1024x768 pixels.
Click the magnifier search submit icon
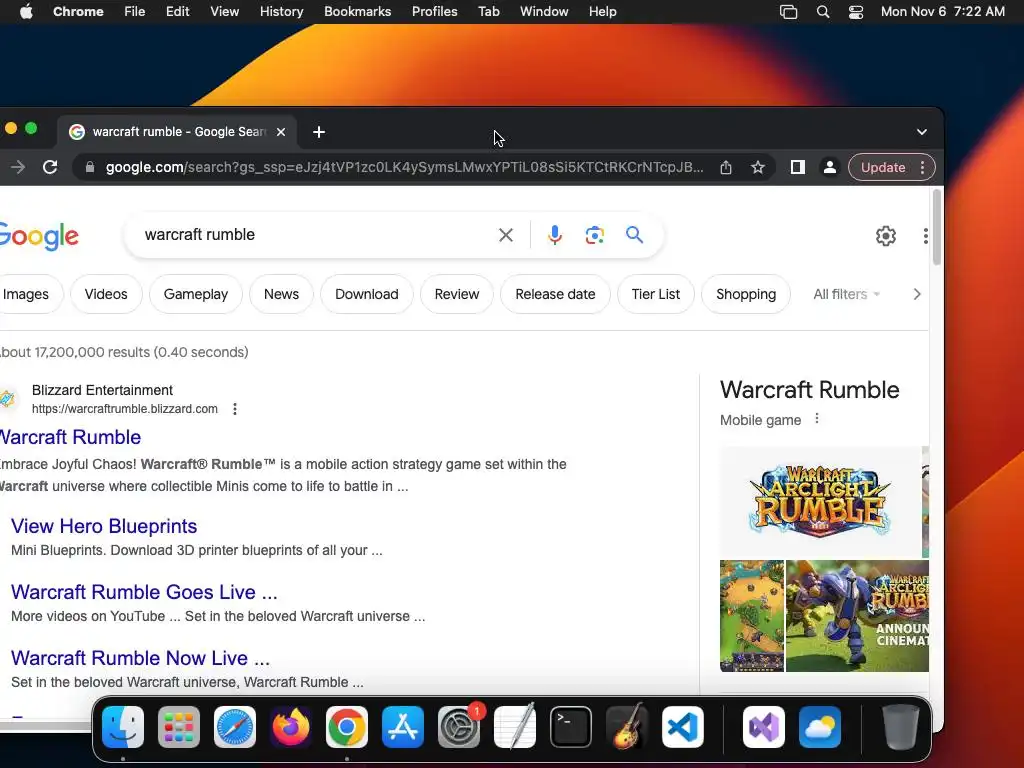coord(634,234)
